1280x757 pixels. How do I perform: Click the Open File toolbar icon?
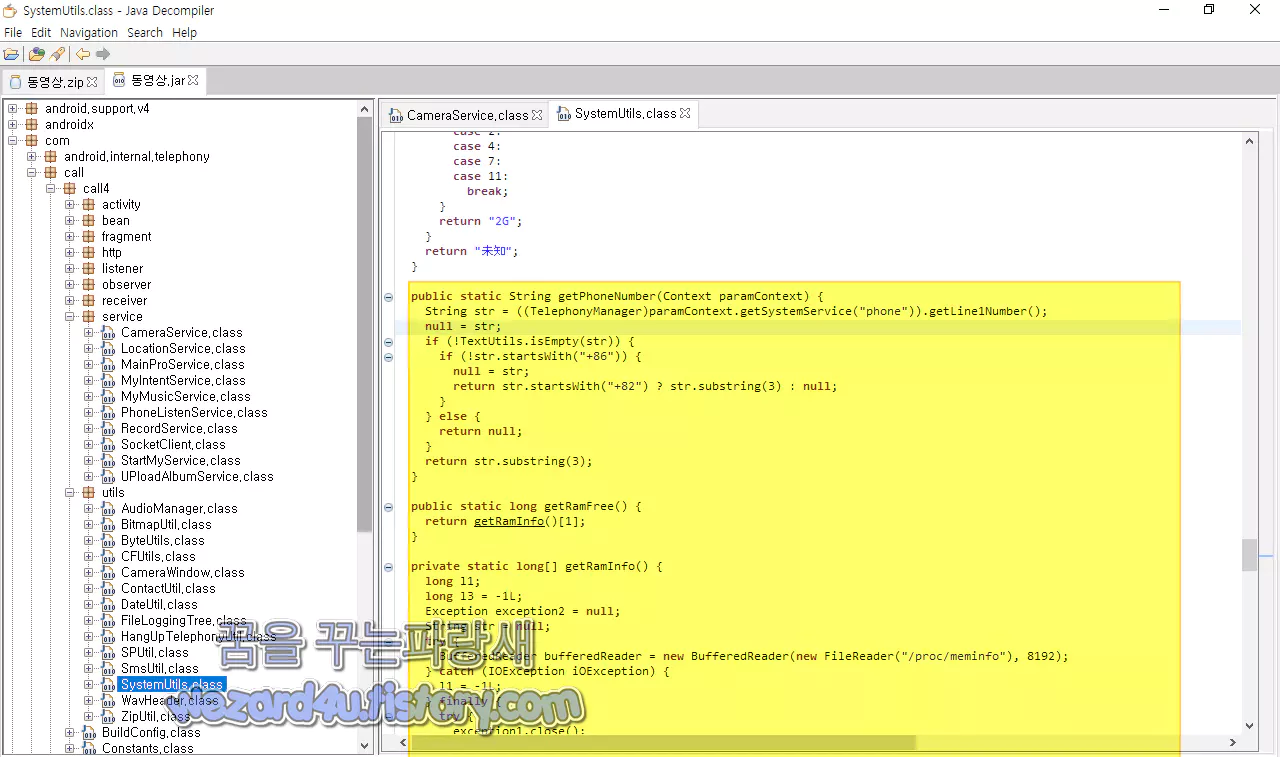point(11,54)
